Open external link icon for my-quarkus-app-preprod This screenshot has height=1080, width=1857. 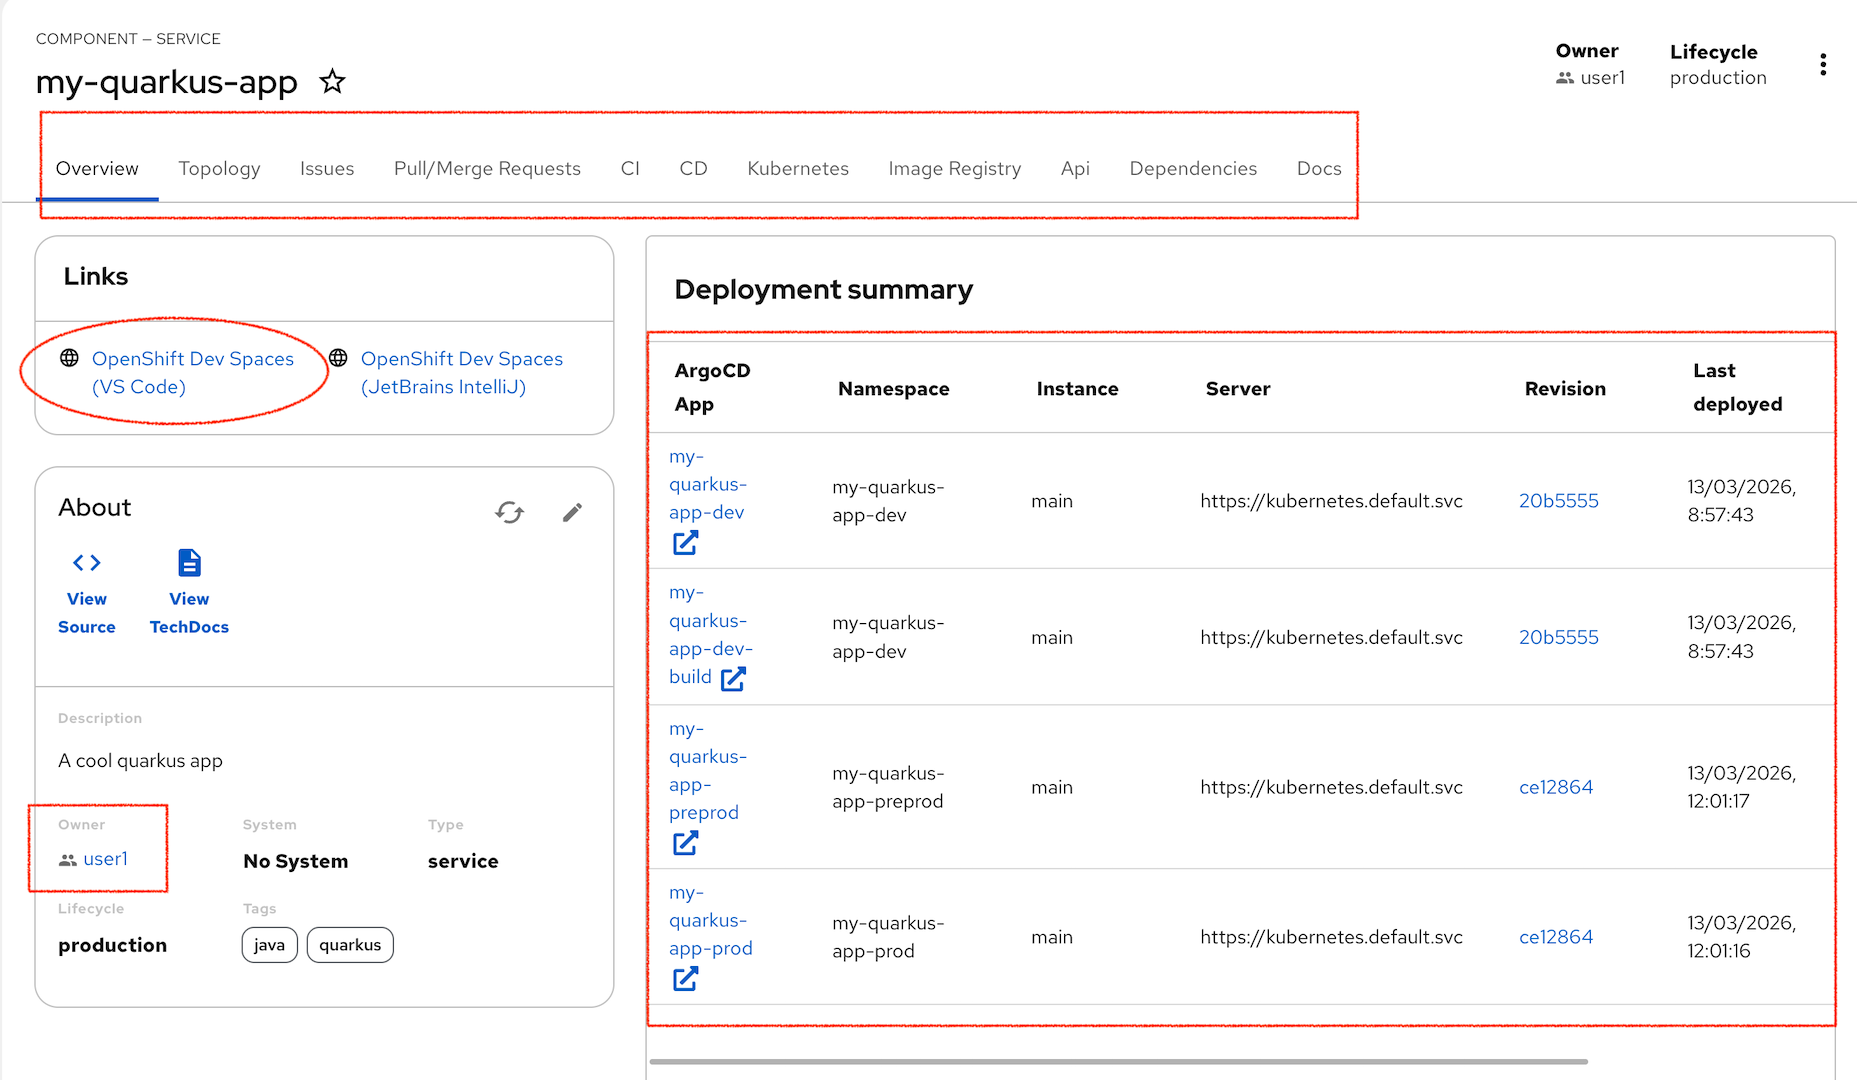click(x=685, y=844)
